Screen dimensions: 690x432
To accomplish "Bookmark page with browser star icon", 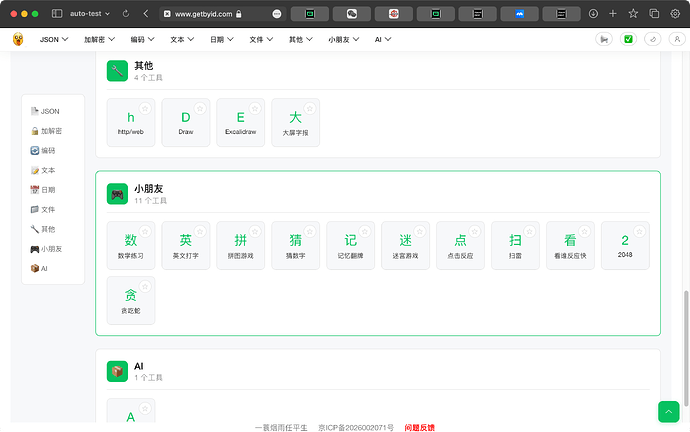I will [633, 14].
